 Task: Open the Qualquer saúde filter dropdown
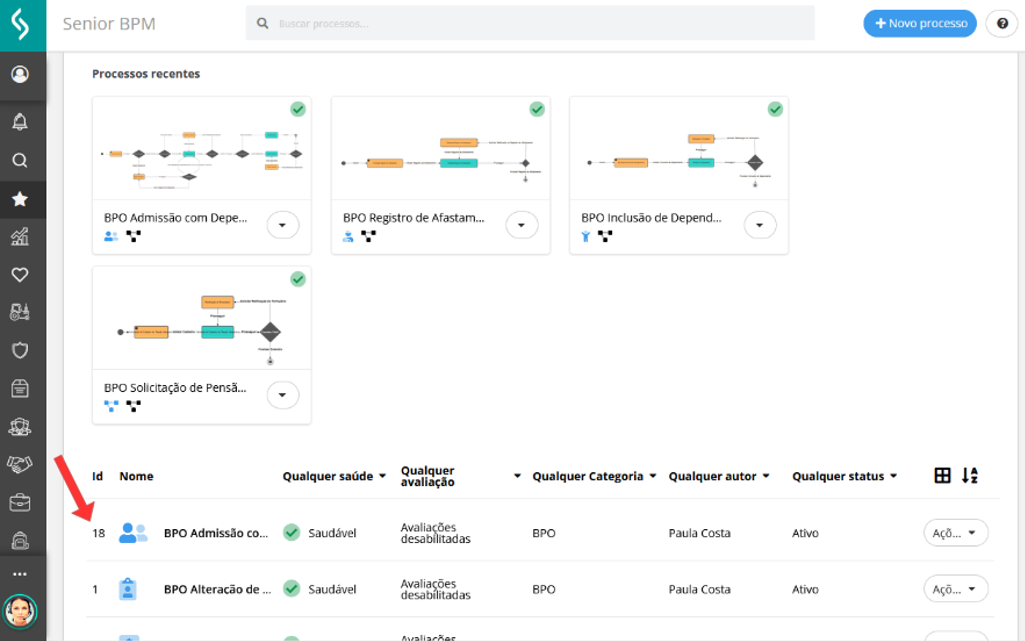click(x=334, y=477)
